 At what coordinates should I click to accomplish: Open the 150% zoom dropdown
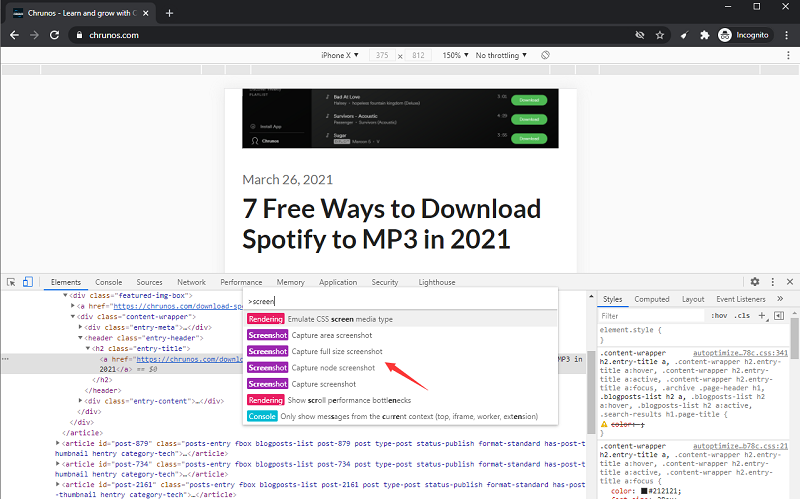point(455,55)
